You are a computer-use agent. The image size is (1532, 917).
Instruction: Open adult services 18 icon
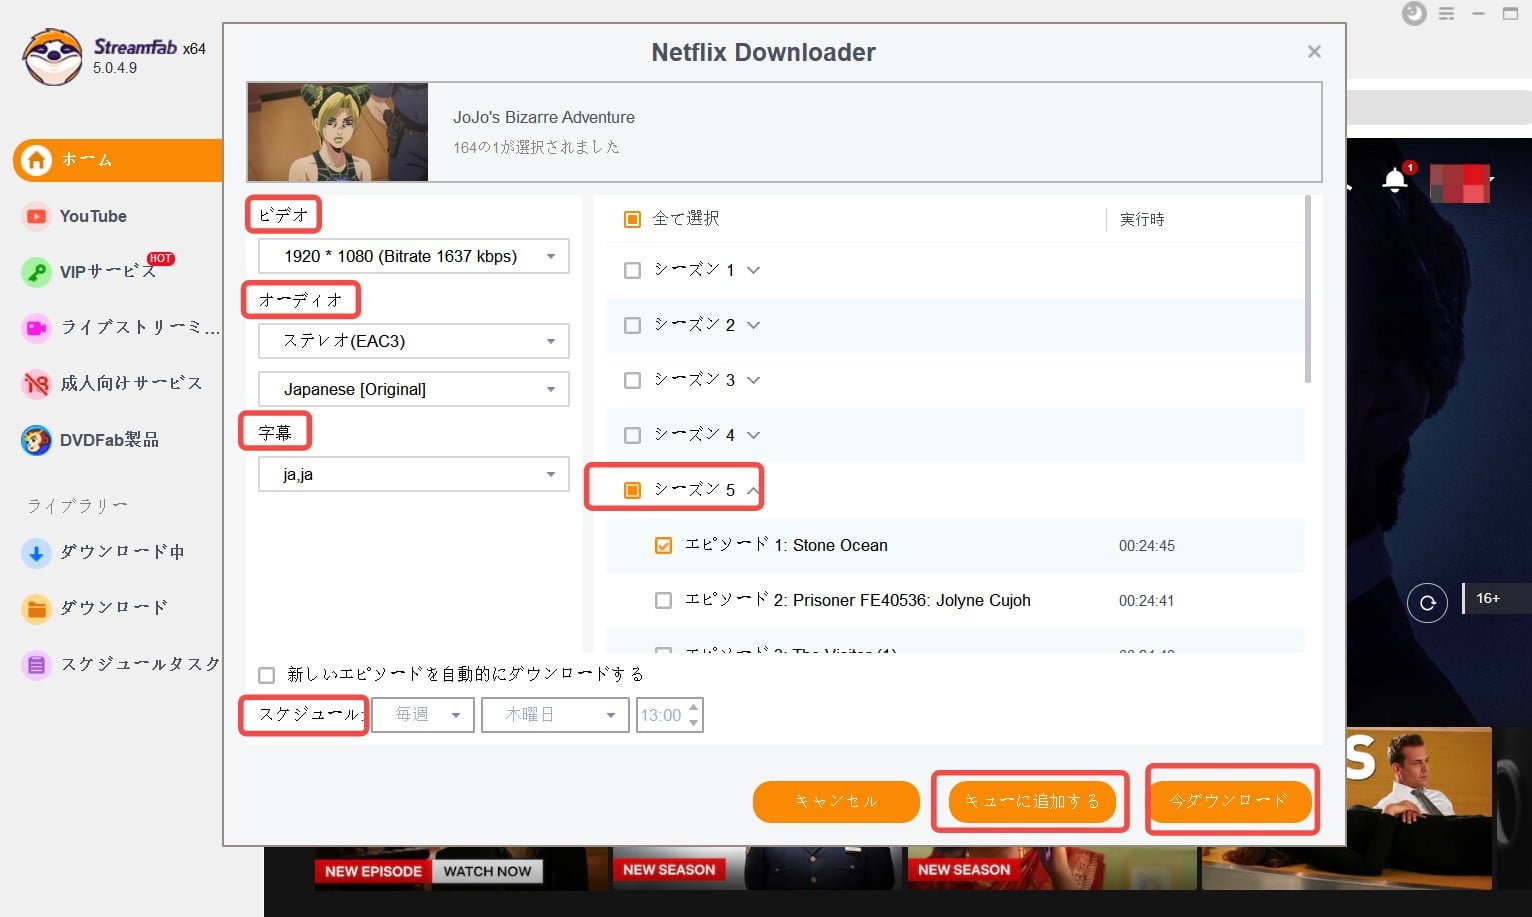36,384
